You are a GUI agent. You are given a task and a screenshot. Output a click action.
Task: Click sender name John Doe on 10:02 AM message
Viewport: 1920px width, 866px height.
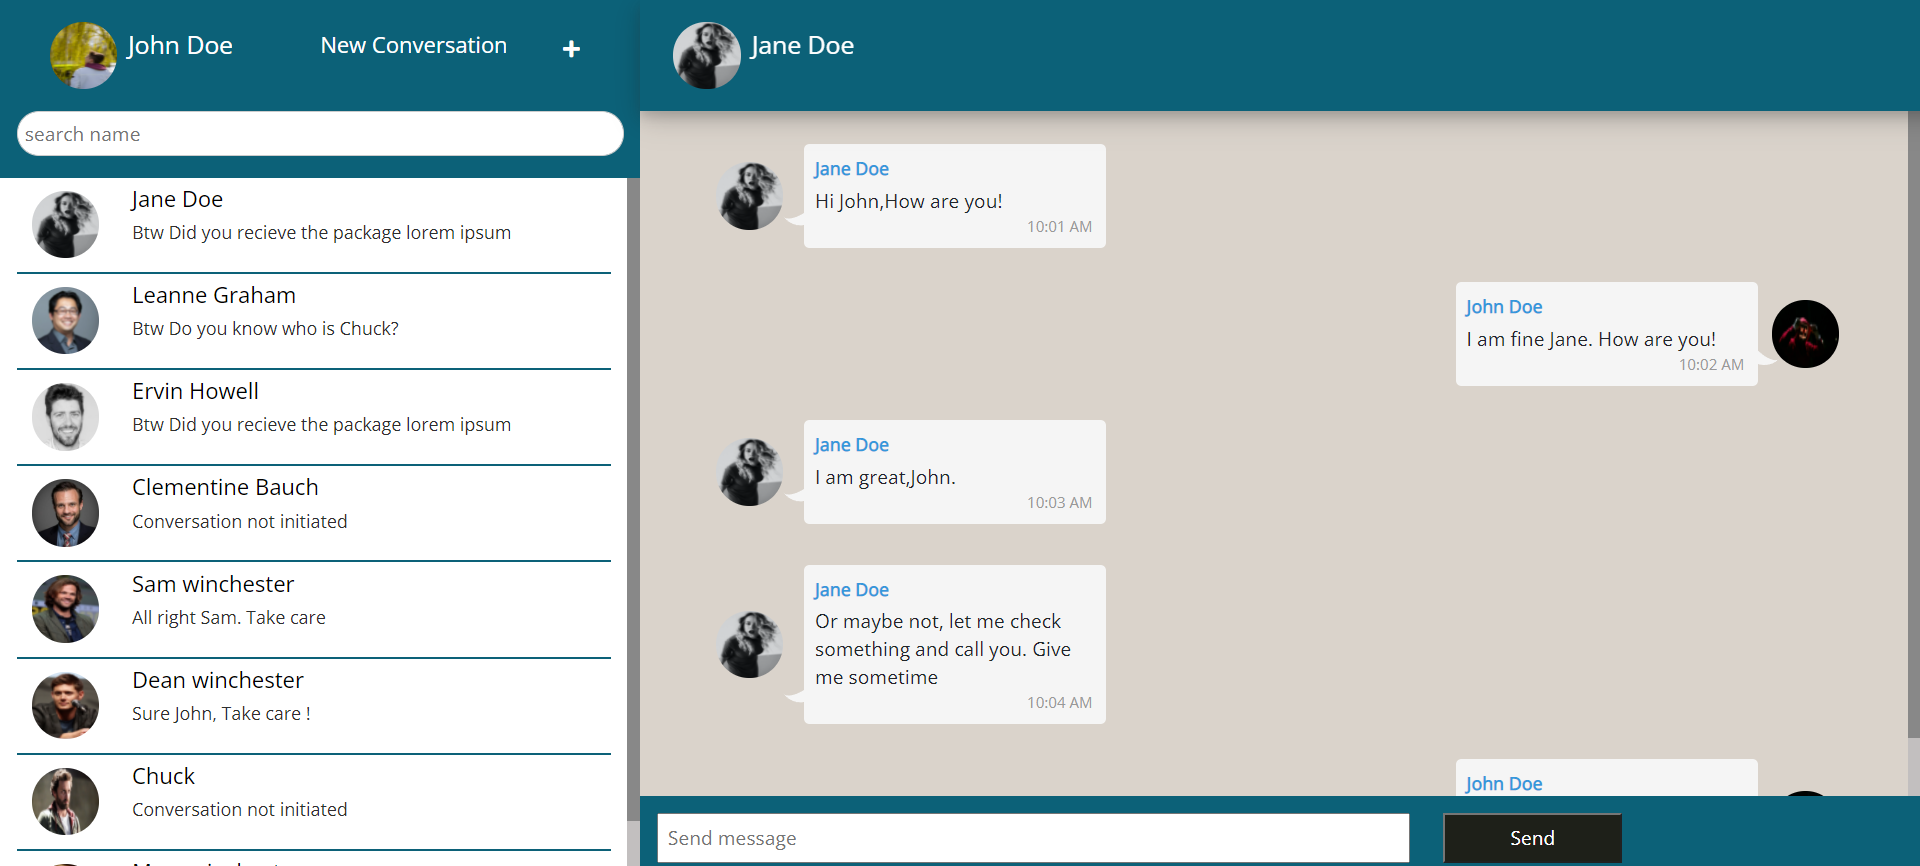1504,307
